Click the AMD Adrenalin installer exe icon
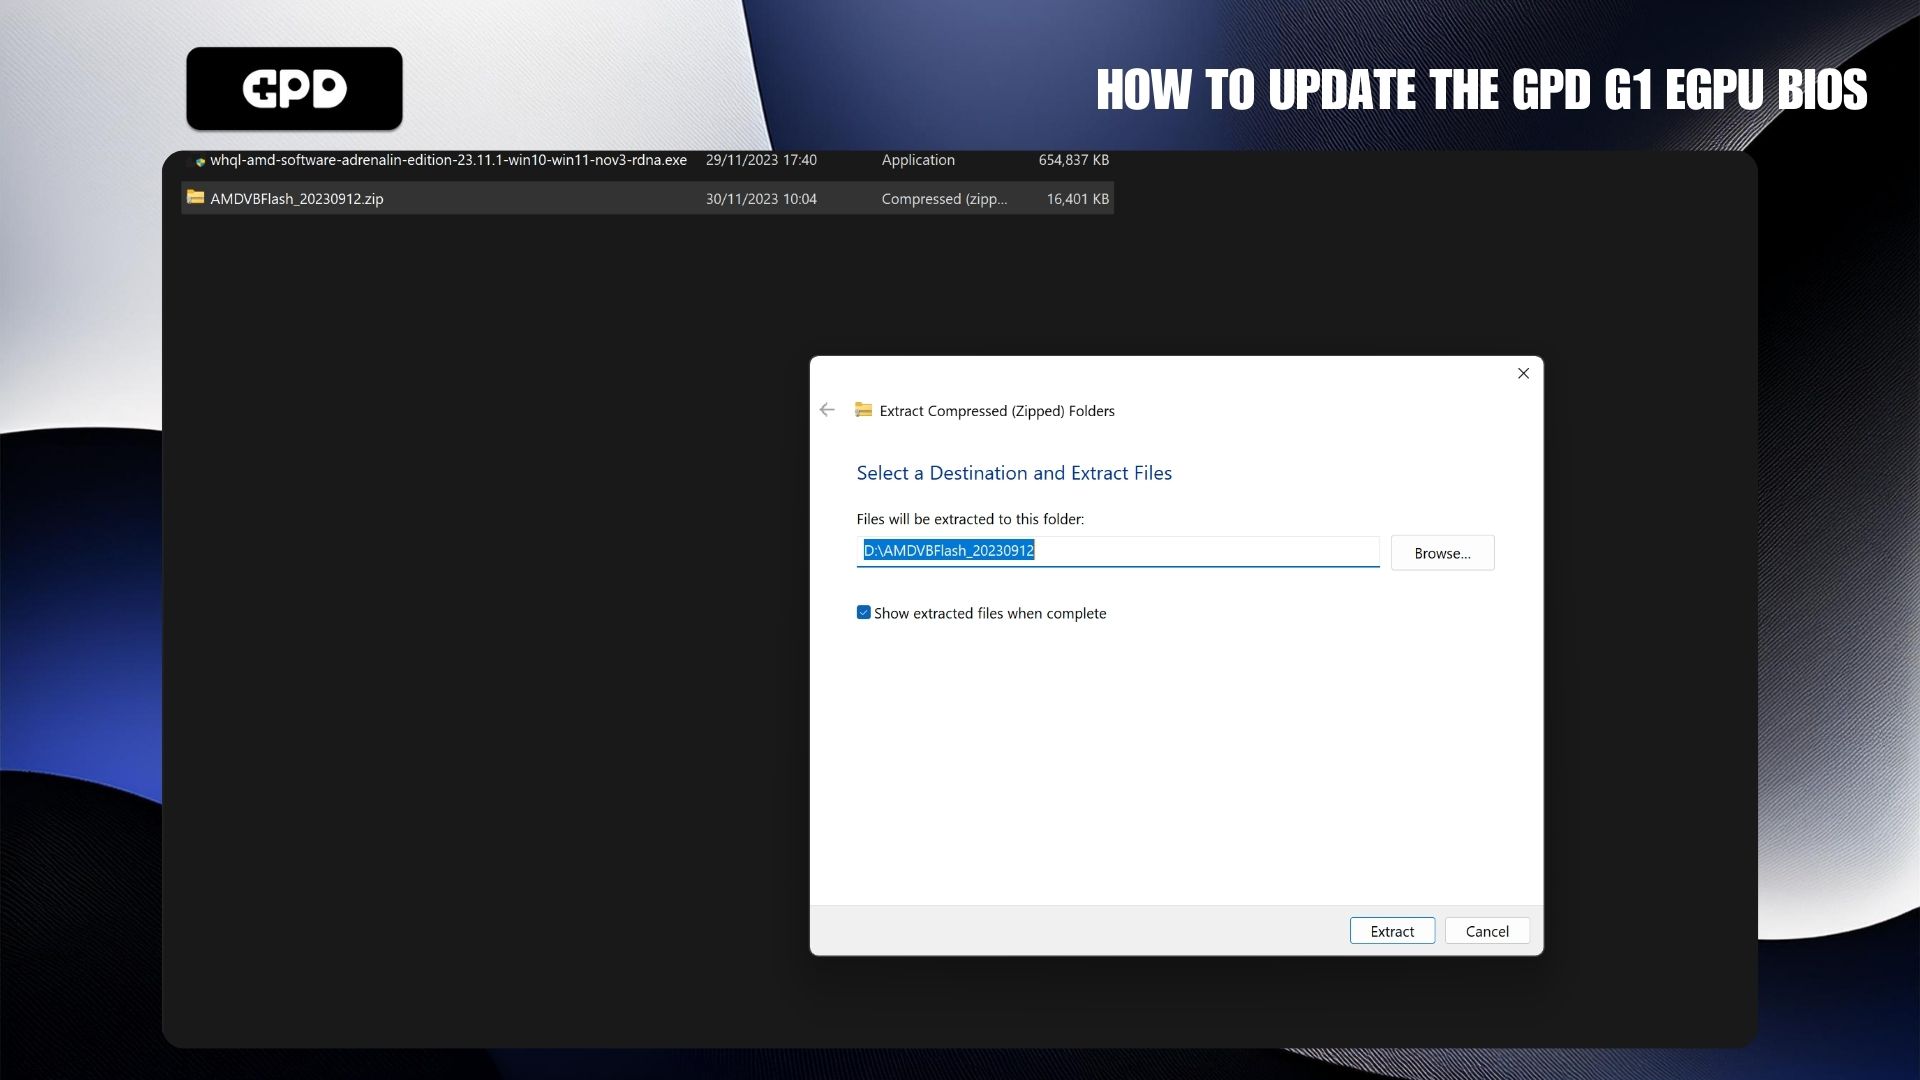 [199, 161]
